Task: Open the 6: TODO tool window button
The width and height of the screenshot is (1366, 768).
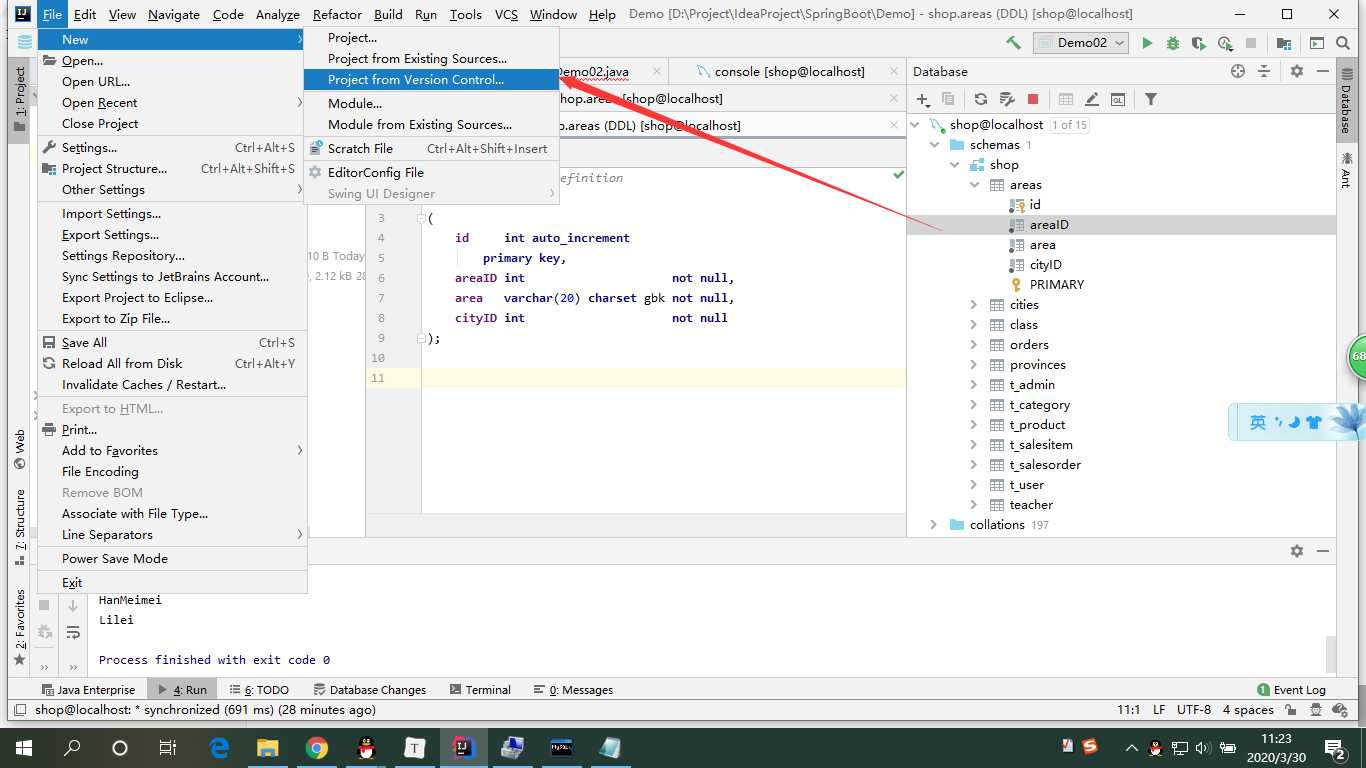Action: (259, 690)
